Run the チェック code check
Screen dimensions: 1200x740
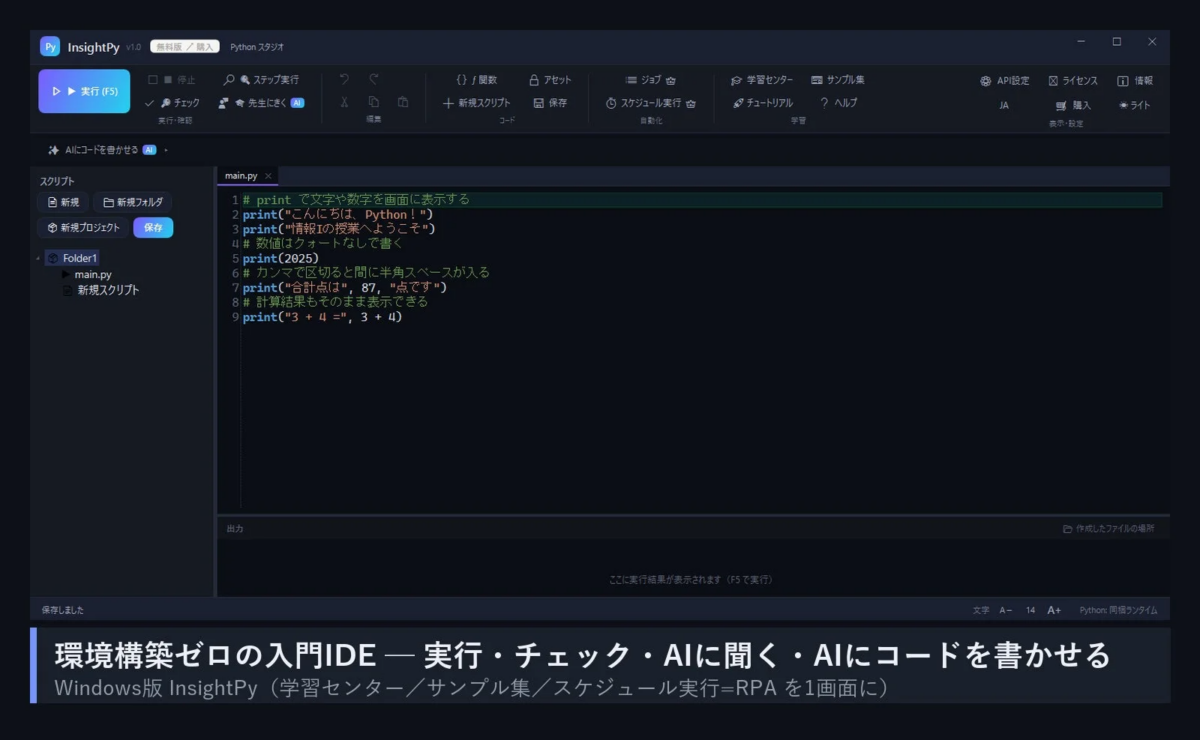(172, 103)
